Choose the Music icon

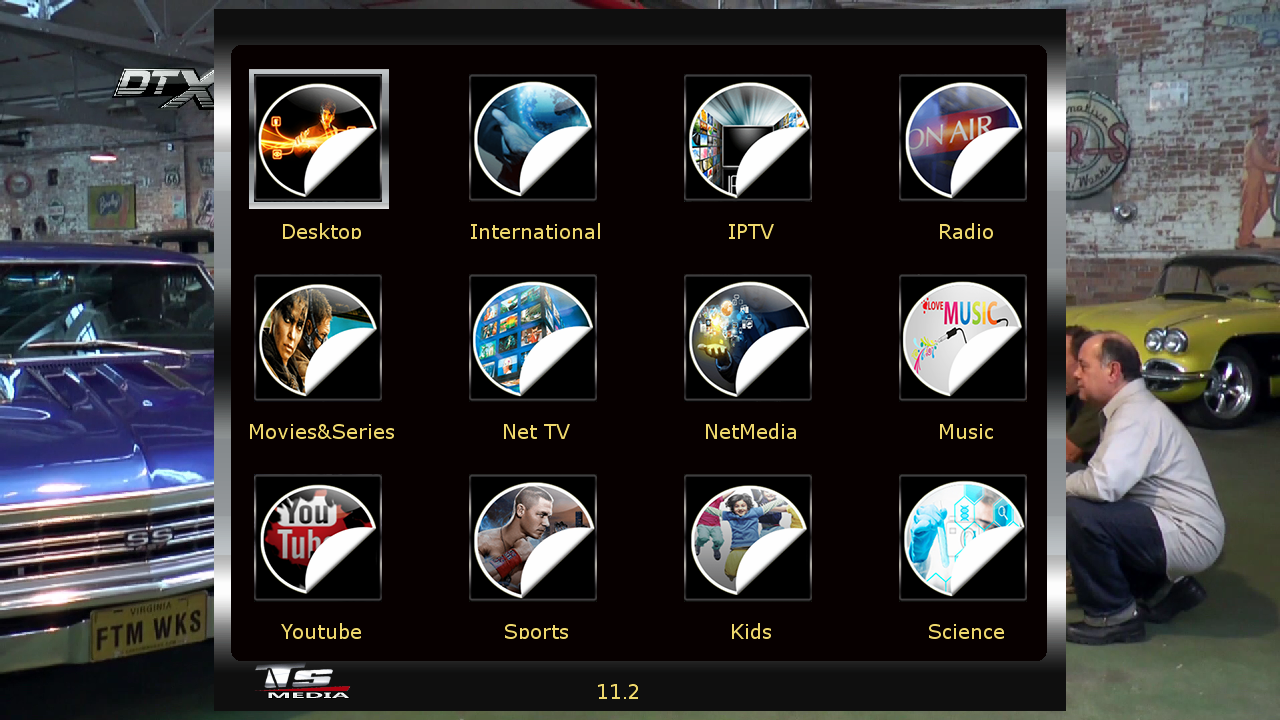tap(963, 338)
